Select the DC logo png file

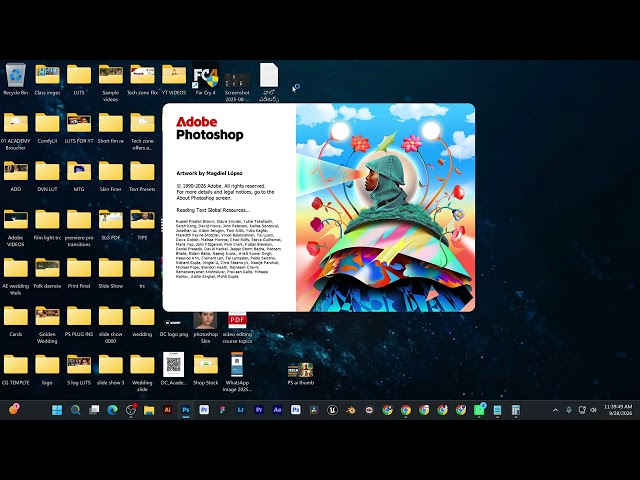tap(174, 328)
